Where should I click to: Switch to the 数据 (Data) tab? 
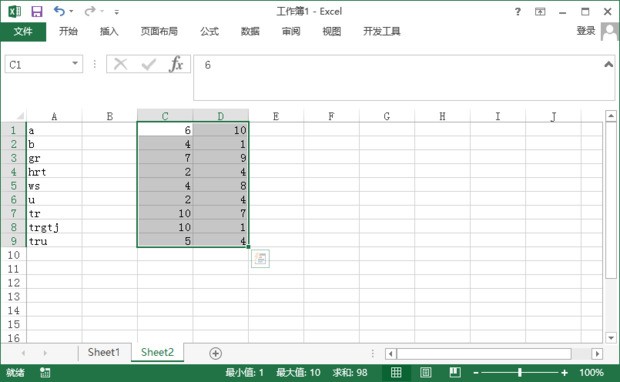[x=250, y=31]
